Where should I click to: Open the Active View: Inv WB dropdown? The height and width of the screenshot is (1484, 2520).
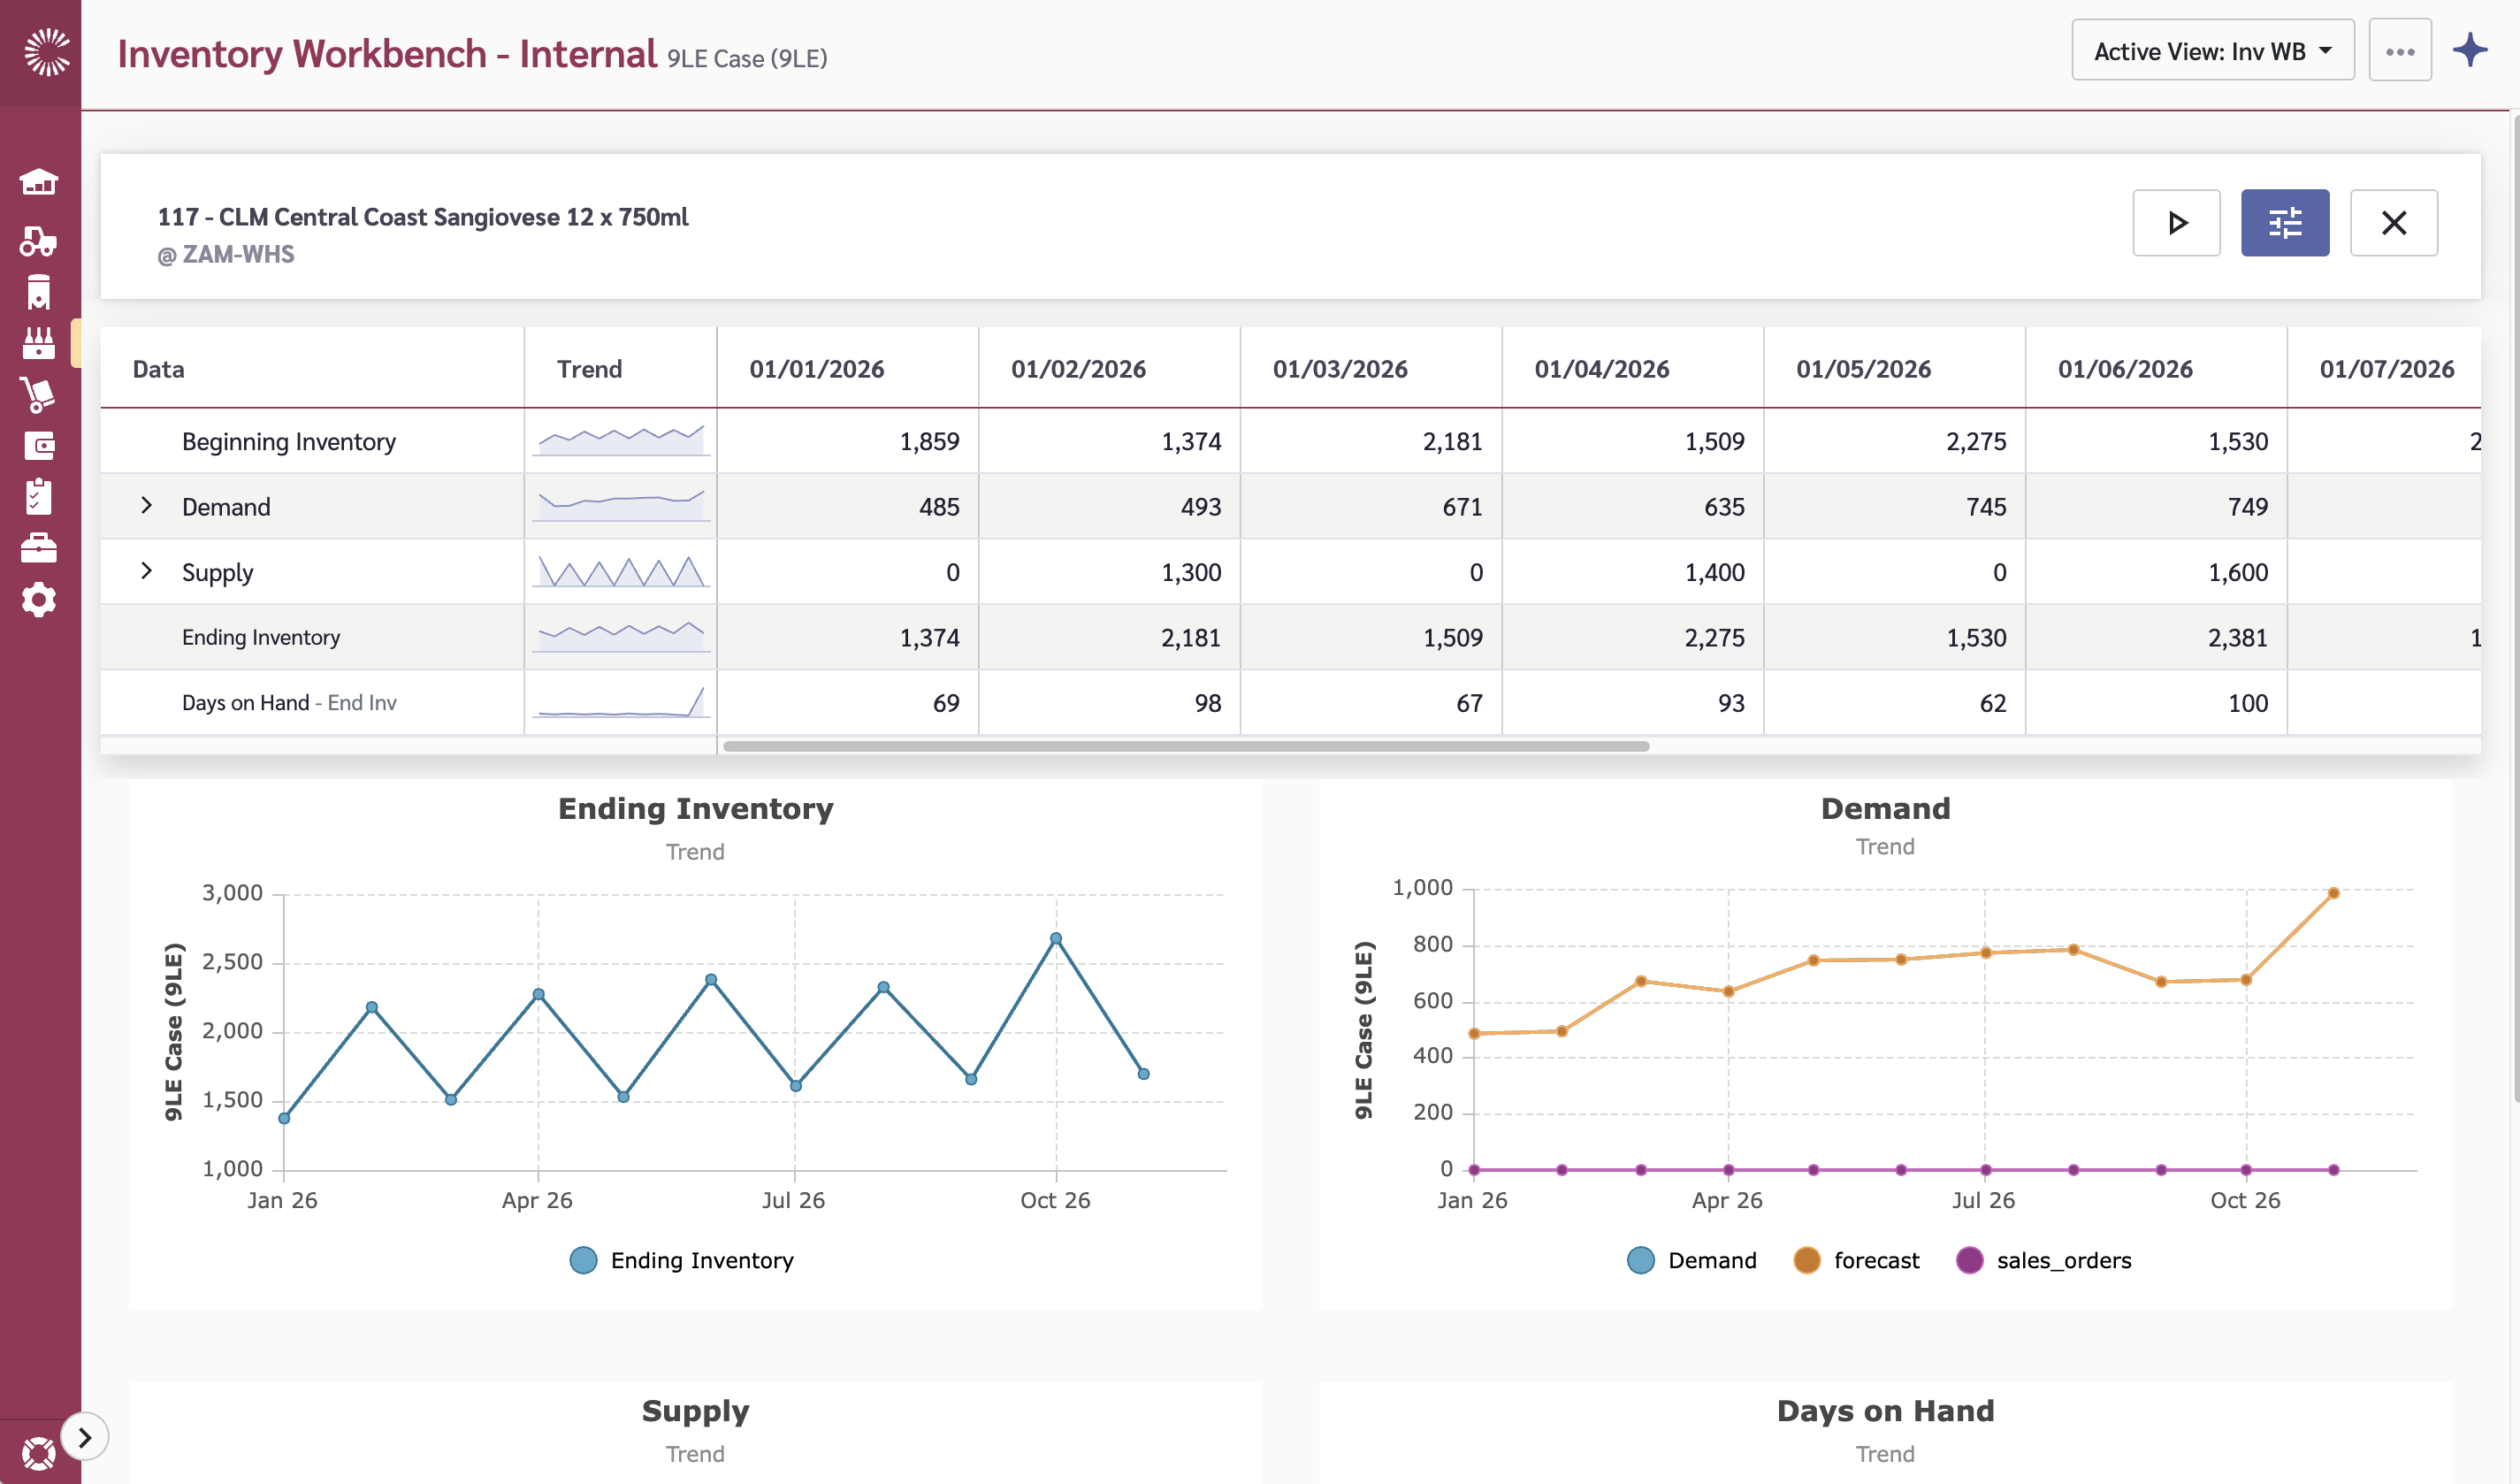pyautogui.click(x=2212, y=51)
